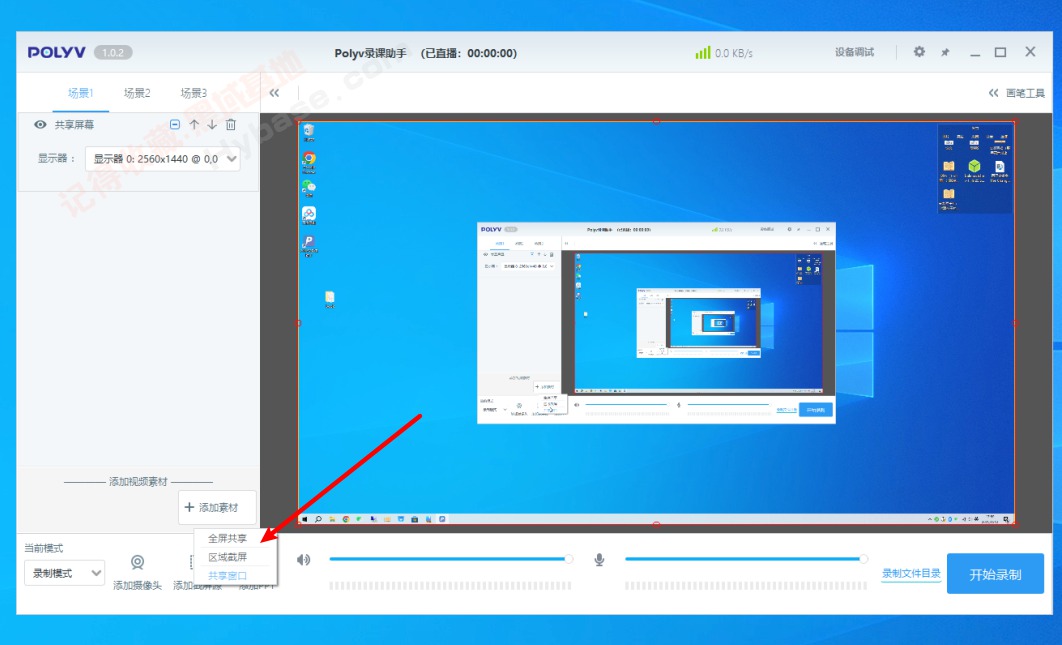Click the 添加视频素材 heading text
Viewport: 1062px width, 645px height.
tap(138, 482)
